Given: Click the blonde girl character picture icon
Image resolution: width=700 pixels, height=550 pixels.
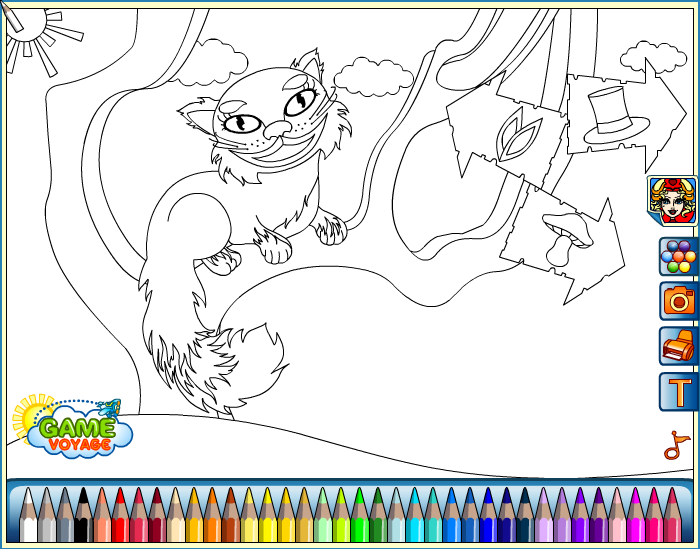Looking at the screenshot, I should coord(672,200).
